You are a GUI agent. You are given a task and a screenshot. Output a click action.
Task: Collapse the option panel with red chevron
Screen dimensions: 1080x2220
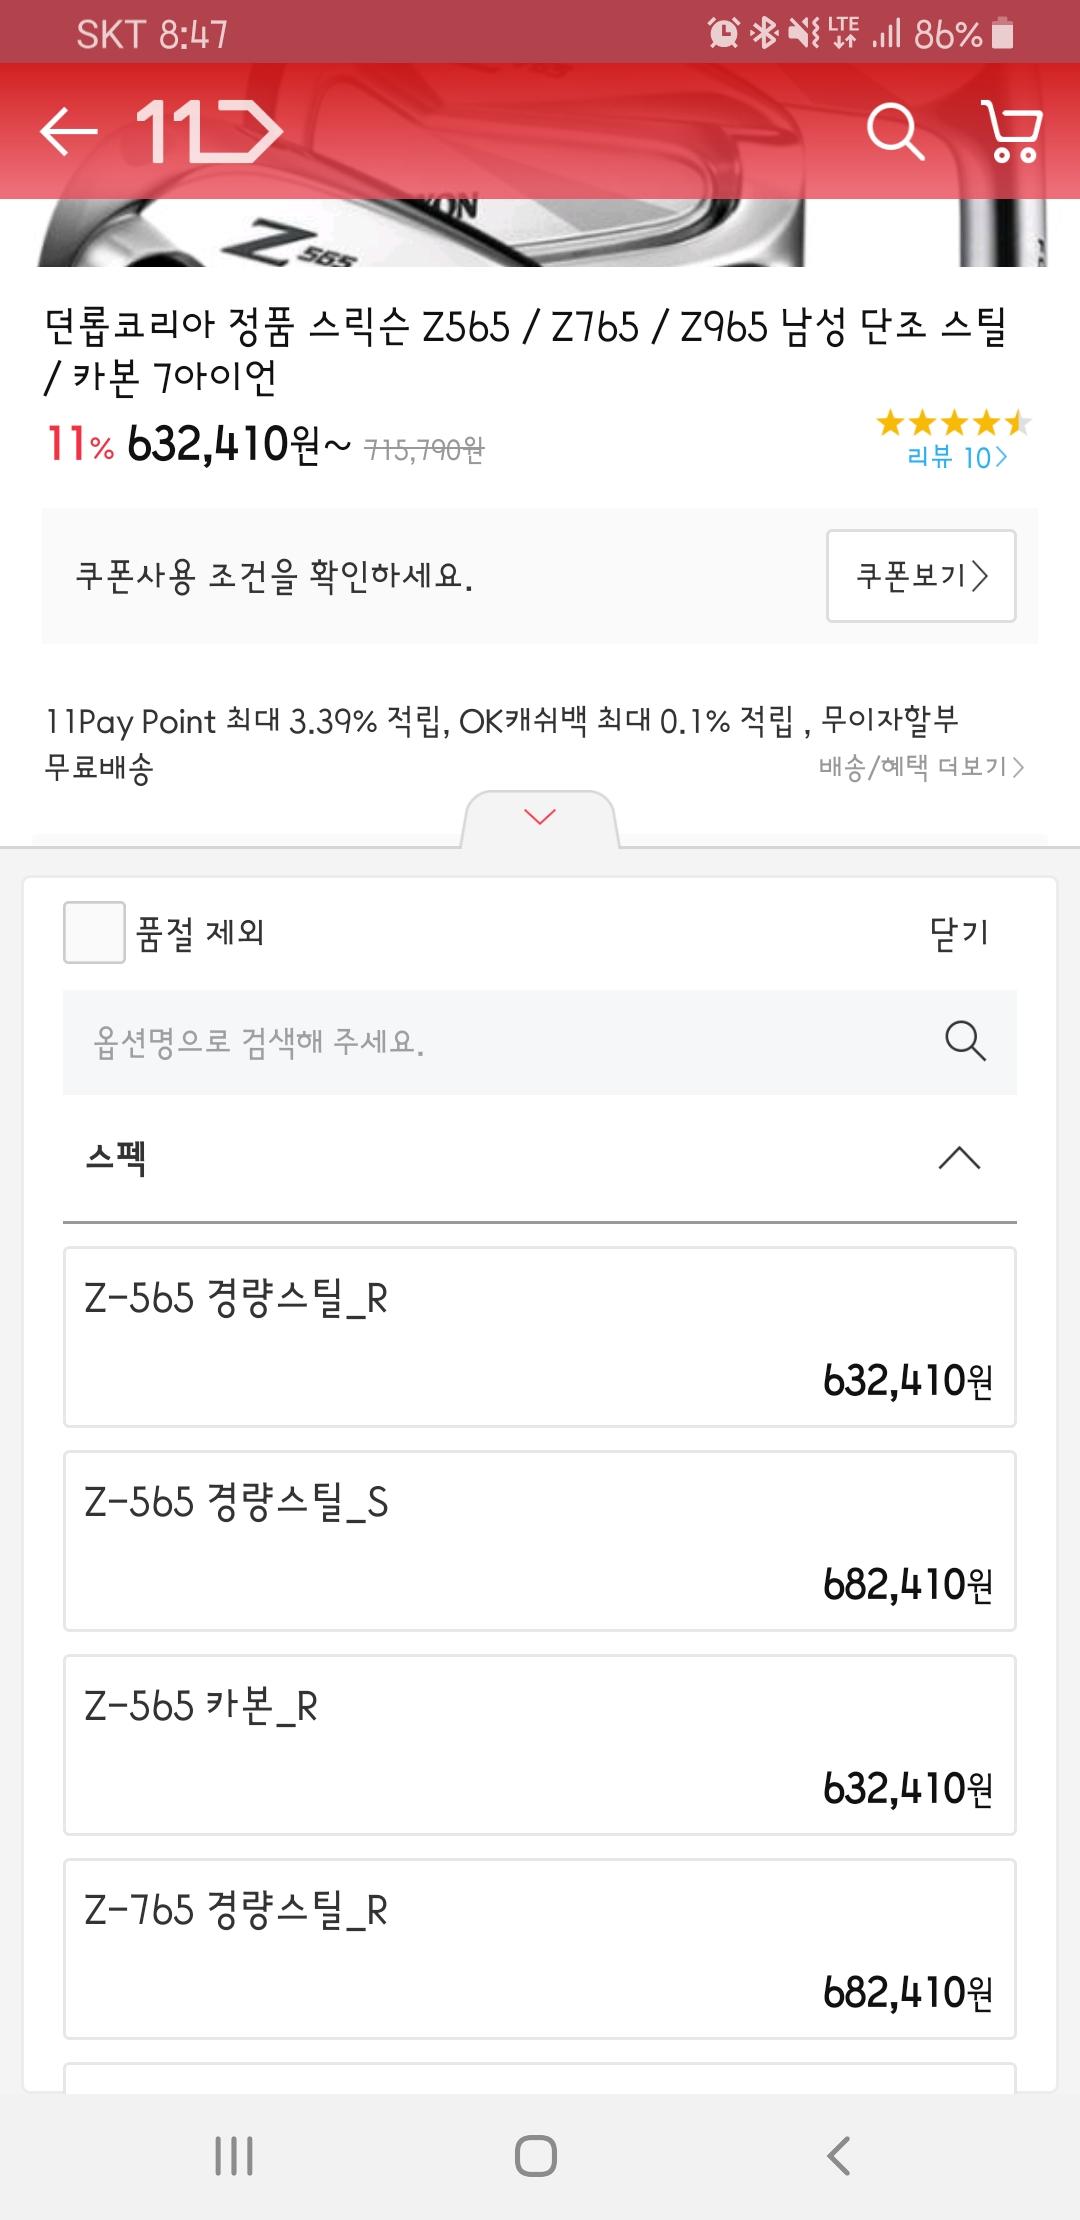(x=540, y=818)
